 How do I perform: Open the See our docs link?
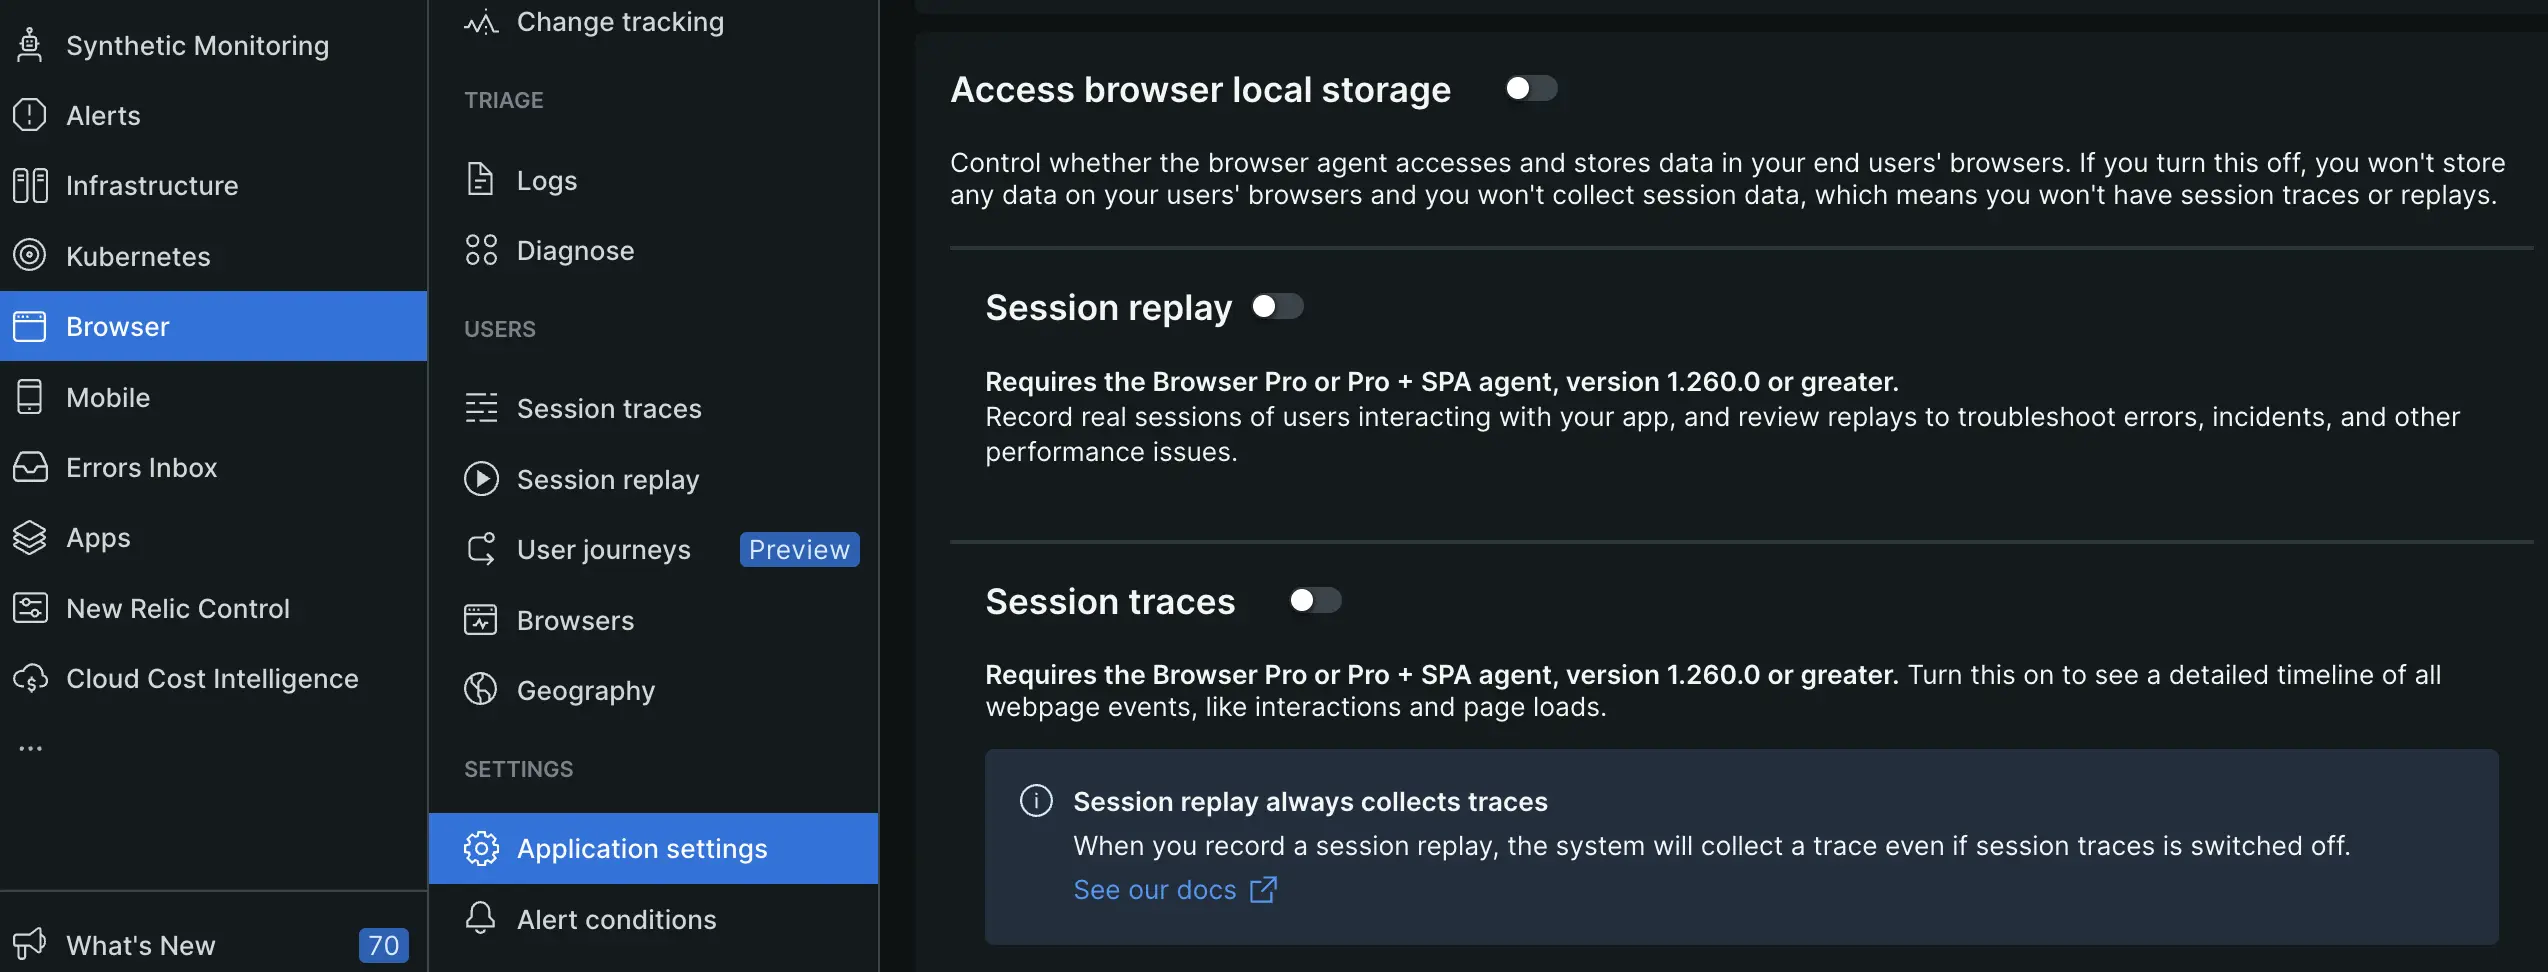pyautogui.click(x=1155, y=889)
